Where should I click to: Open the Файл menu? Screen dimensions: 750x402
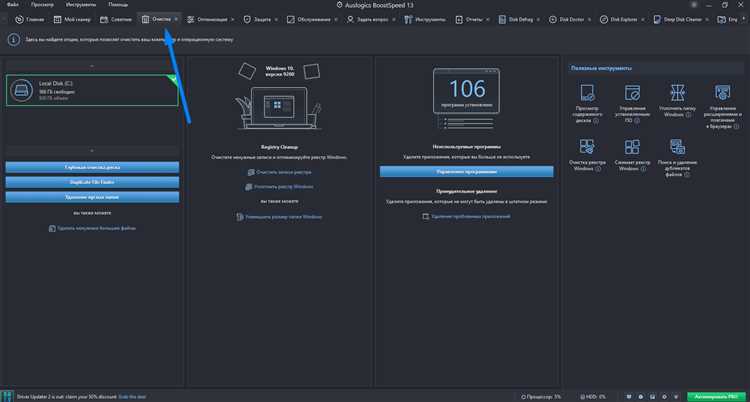click(x=13, y=5)
